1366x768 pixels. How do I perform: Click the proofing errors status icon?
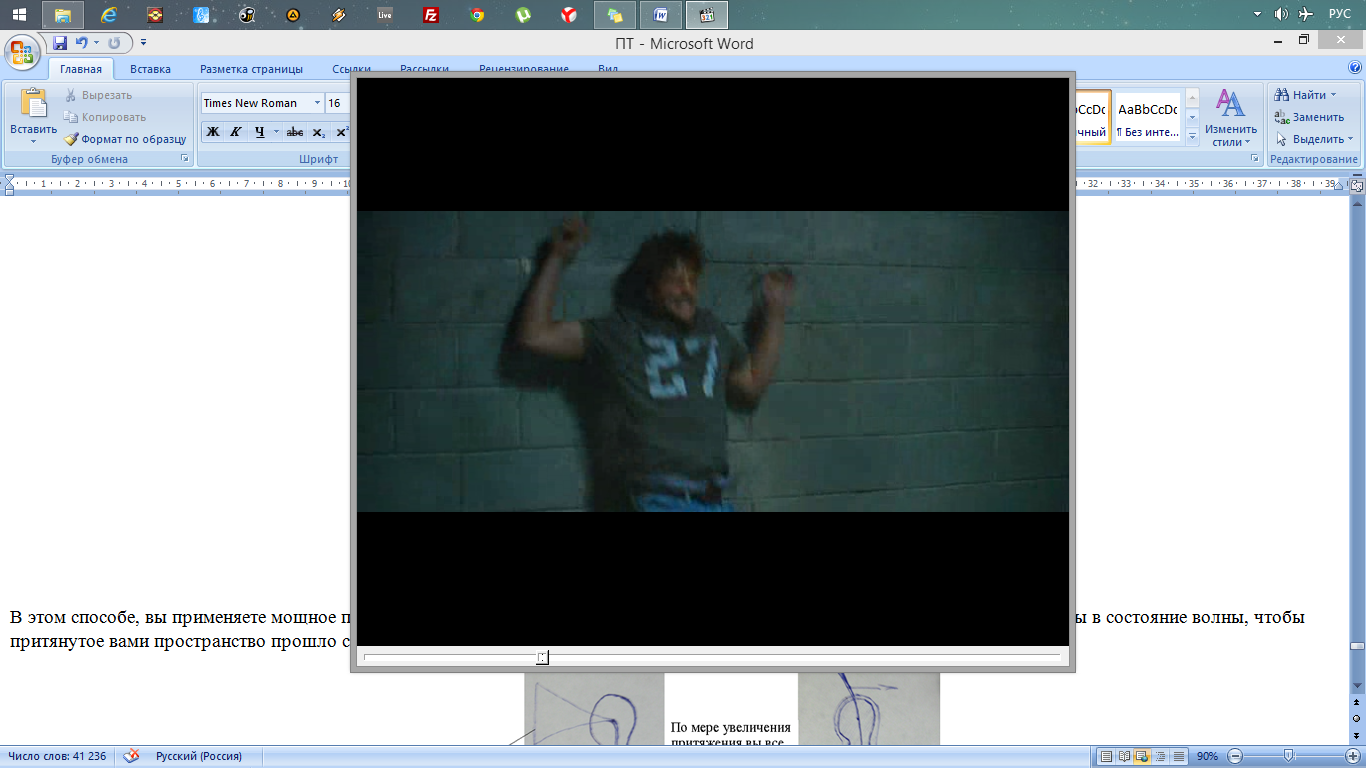click(x=131, y=757)
